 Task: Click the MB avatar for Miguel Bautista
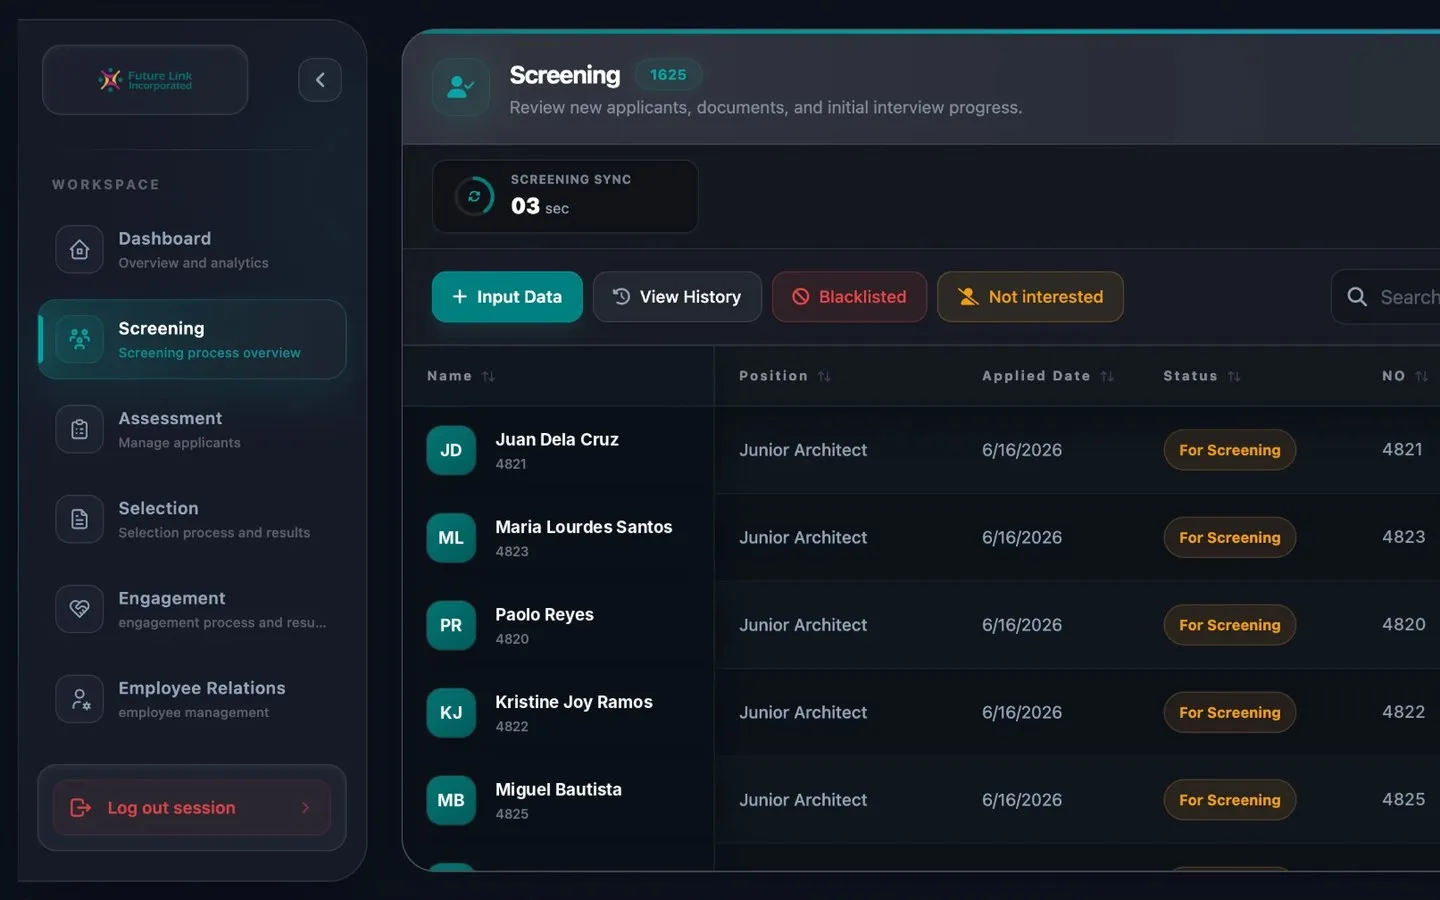[451, 800]
